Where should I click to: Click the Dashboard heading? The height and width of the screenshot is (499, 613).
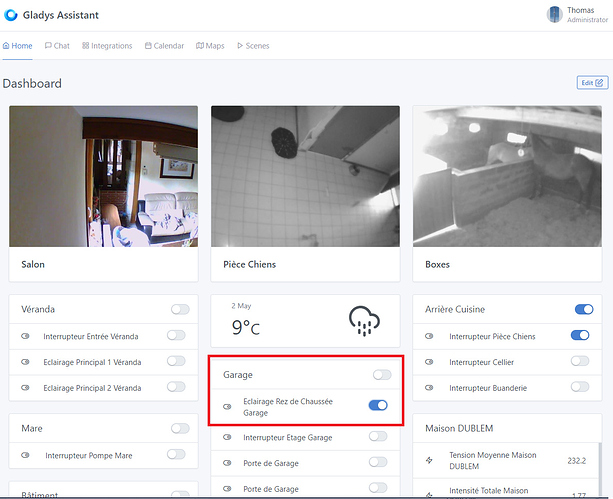[x=32, y=83]
